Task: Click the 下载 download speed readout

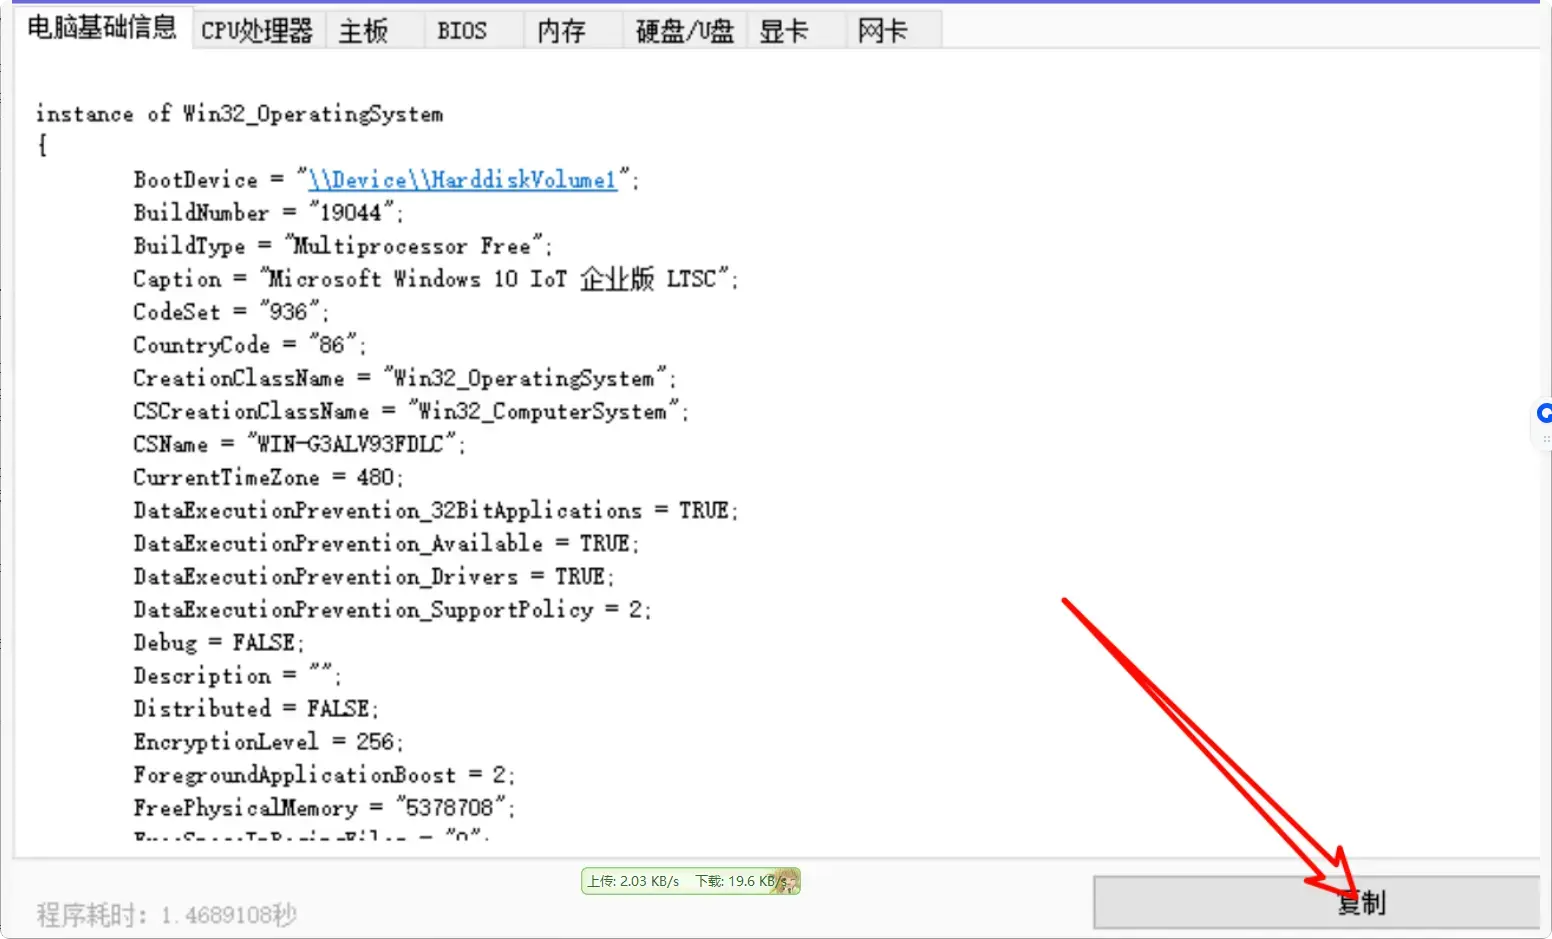Action: [735, 881]
